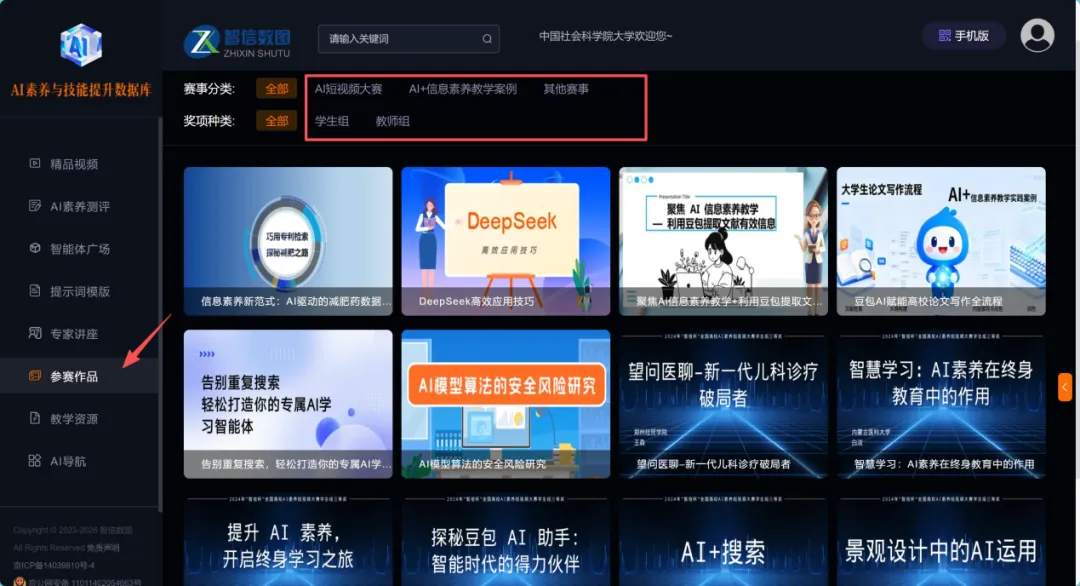This screenshot has width=1080, height=586.
Task: Click the 智能体广场 cube icon
Action: point(34,249)
